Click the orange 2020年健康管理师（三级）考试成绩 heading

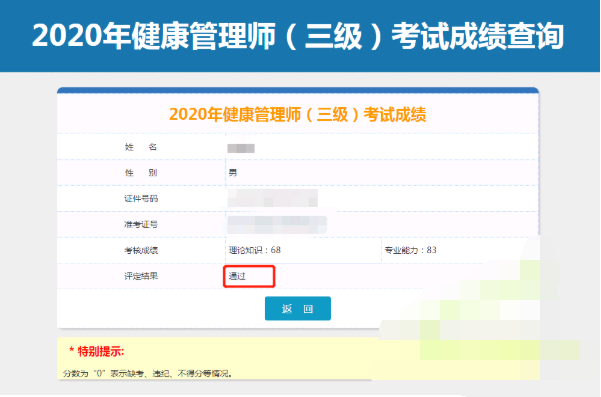point(297,114)
